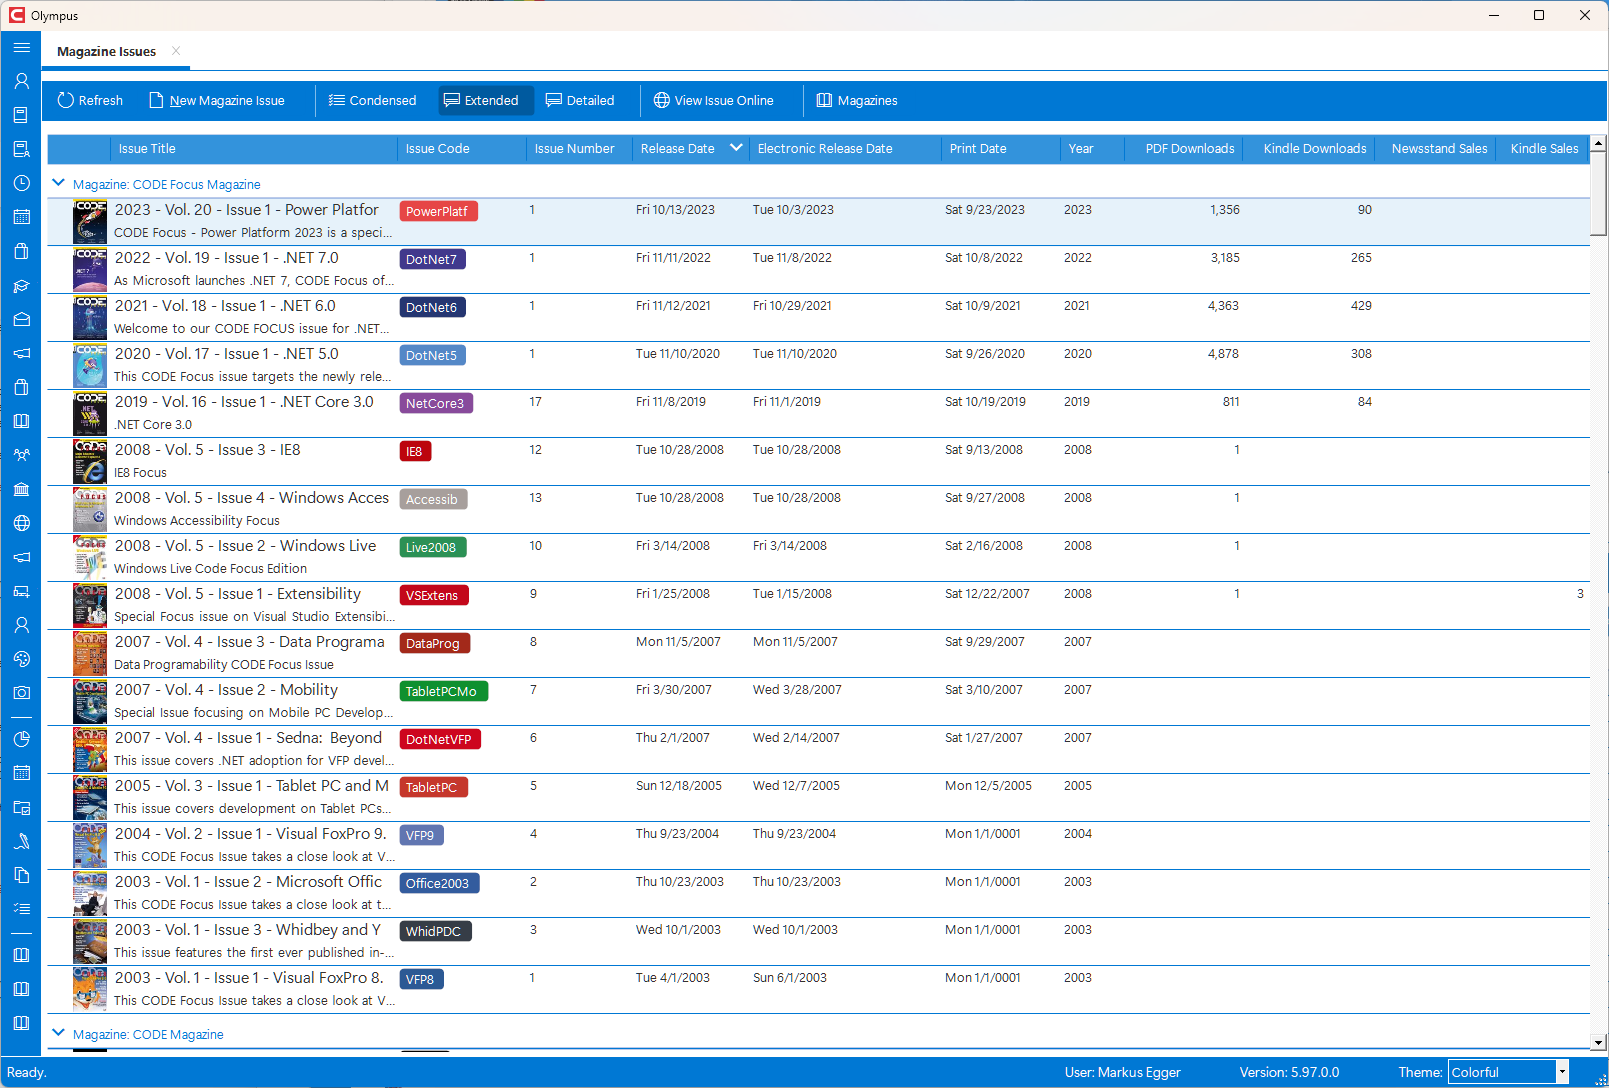Open the hamburger navigation menu
This screenshot has width=1609, height=1088.
[x=21, y=47]
